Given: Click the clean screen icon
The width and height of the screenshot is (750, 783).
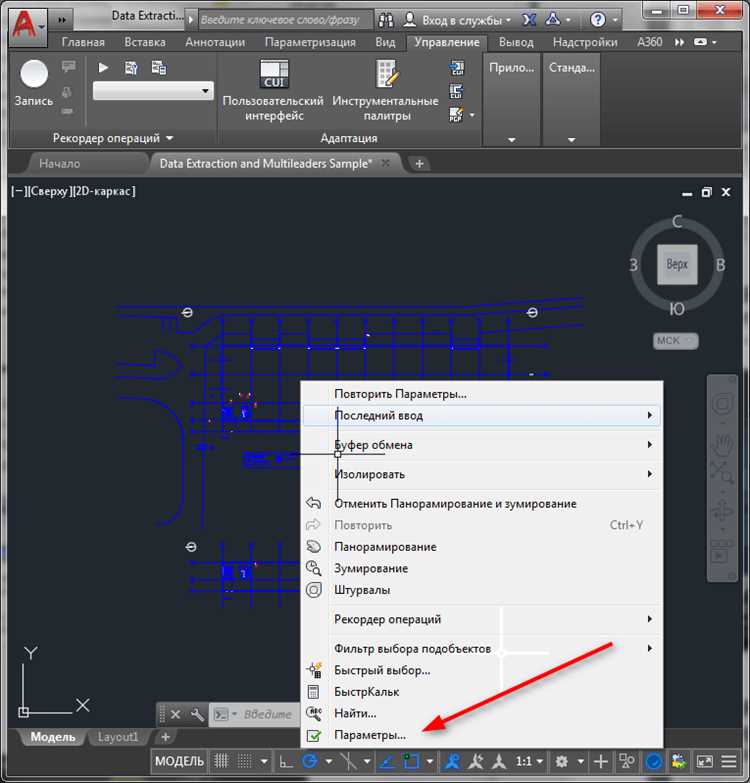Looking at the screenshot, I should [x=705, y=761].
